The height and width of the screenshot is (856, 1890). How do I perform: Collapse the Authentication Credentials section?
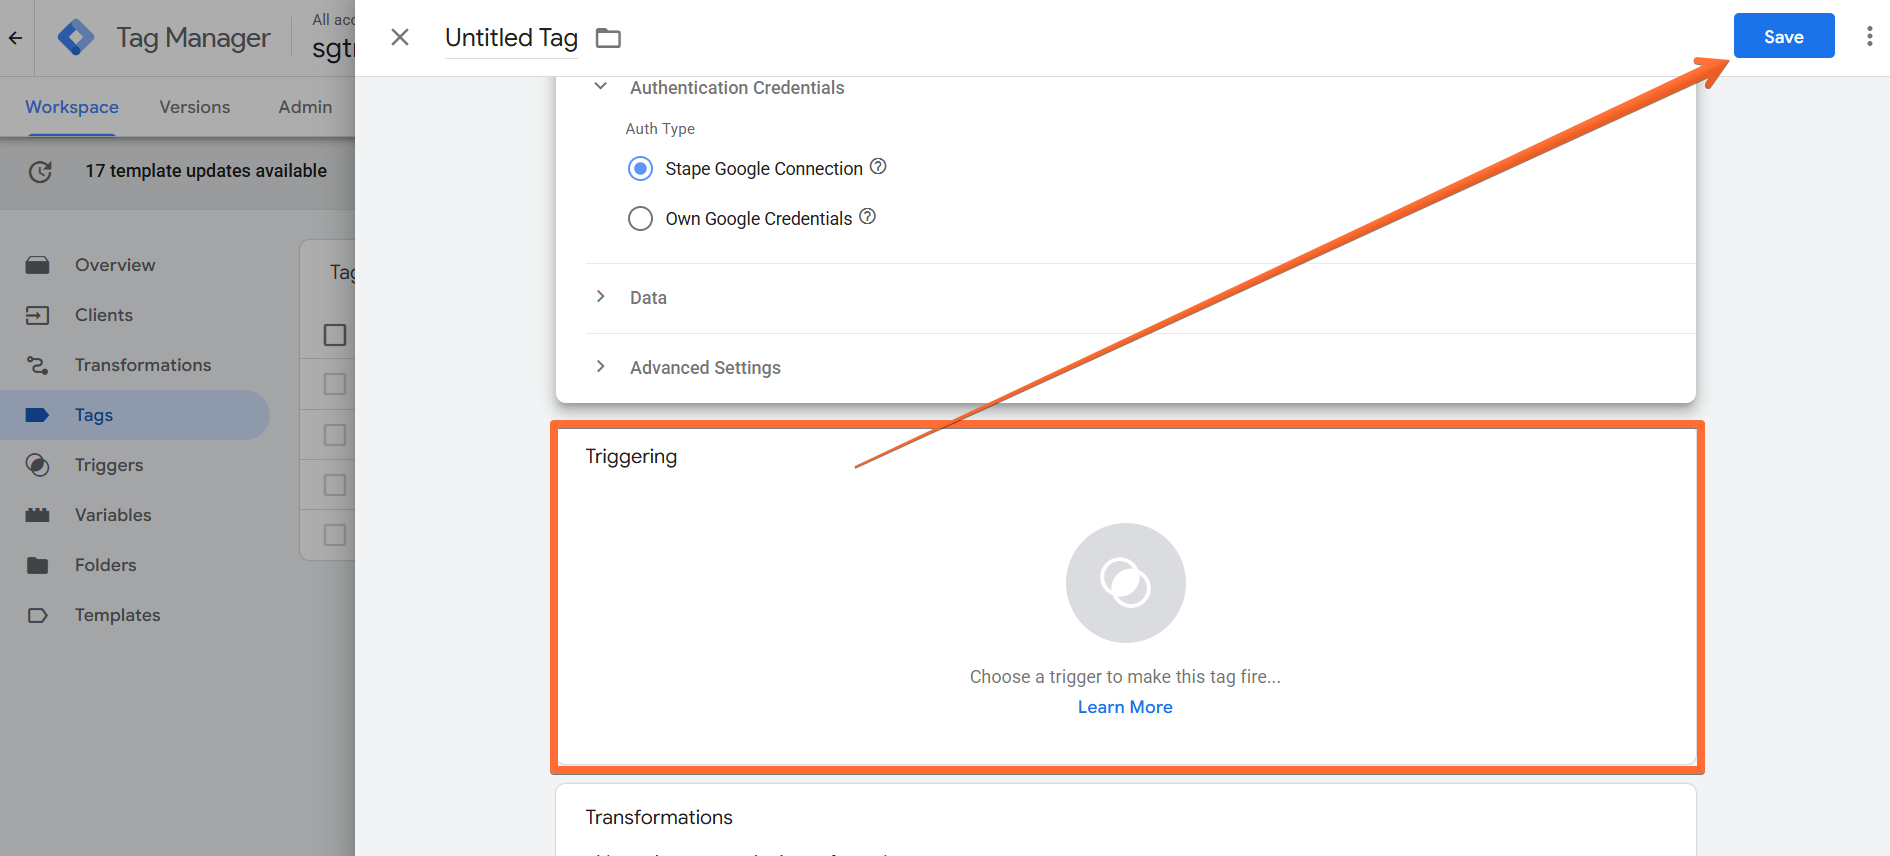600,87
